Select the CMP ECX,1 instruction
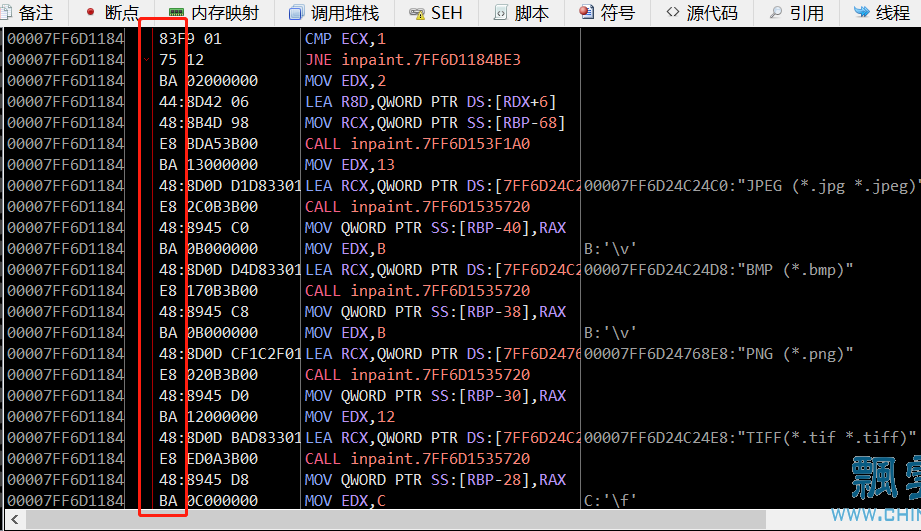Screen dimensions: 921x531 pos(345,39)
